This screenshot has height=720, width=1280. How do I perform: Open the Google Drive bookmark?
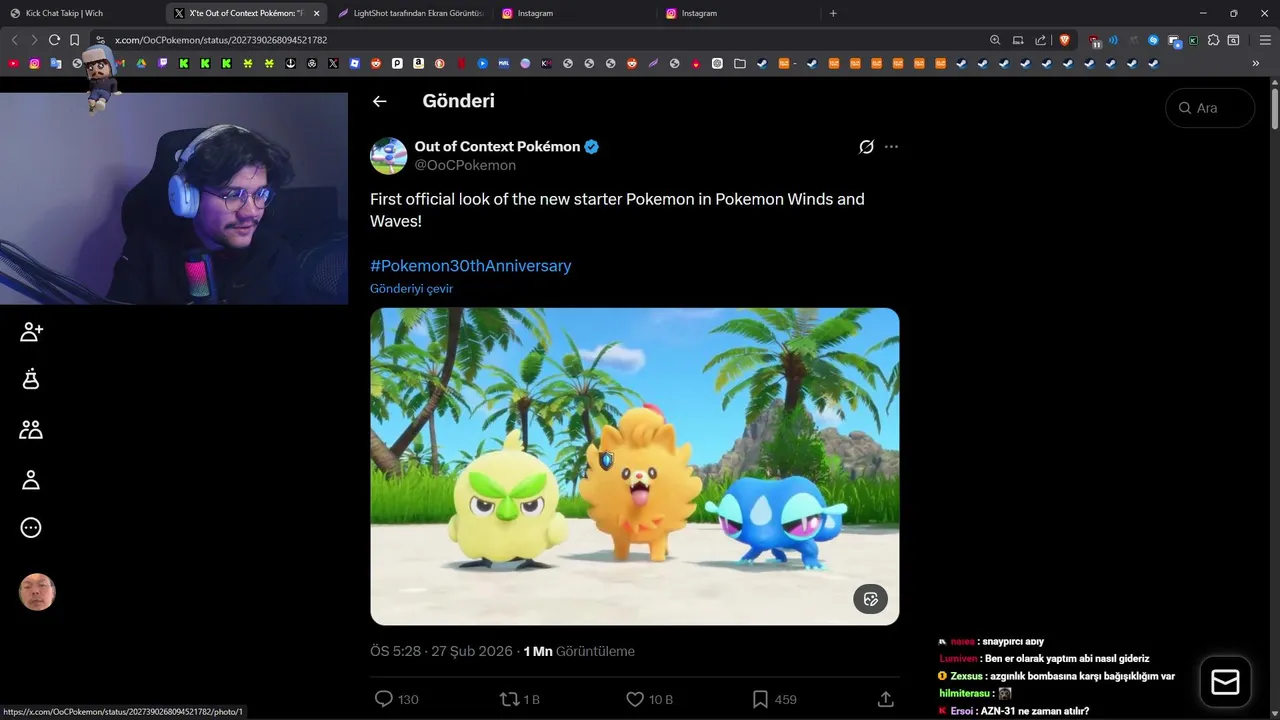coord(141,63)
